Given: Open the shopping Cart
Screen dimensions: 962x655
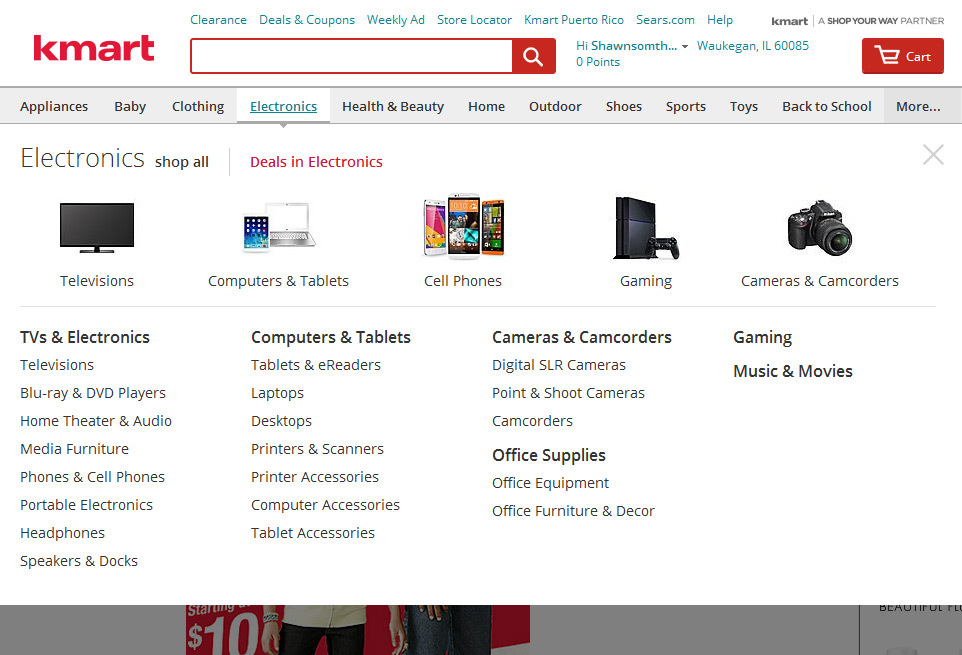Looking at the screenshot, I should point(902,56).
